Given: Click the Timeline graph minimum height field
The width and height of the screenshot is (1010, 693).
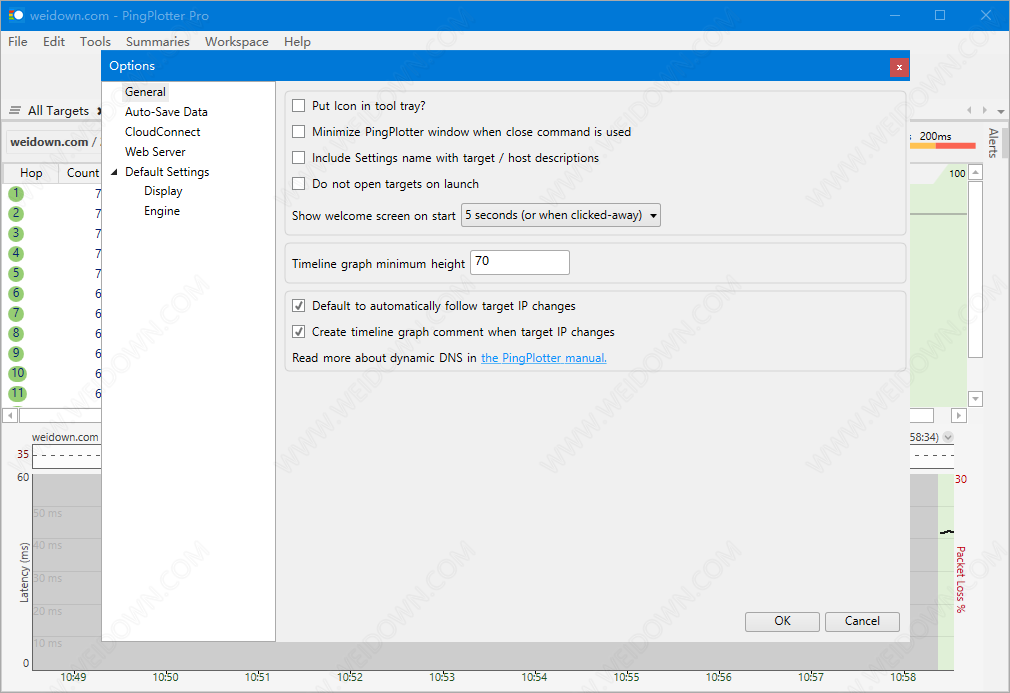Looking at the screenshot, I should click(520, 262).
